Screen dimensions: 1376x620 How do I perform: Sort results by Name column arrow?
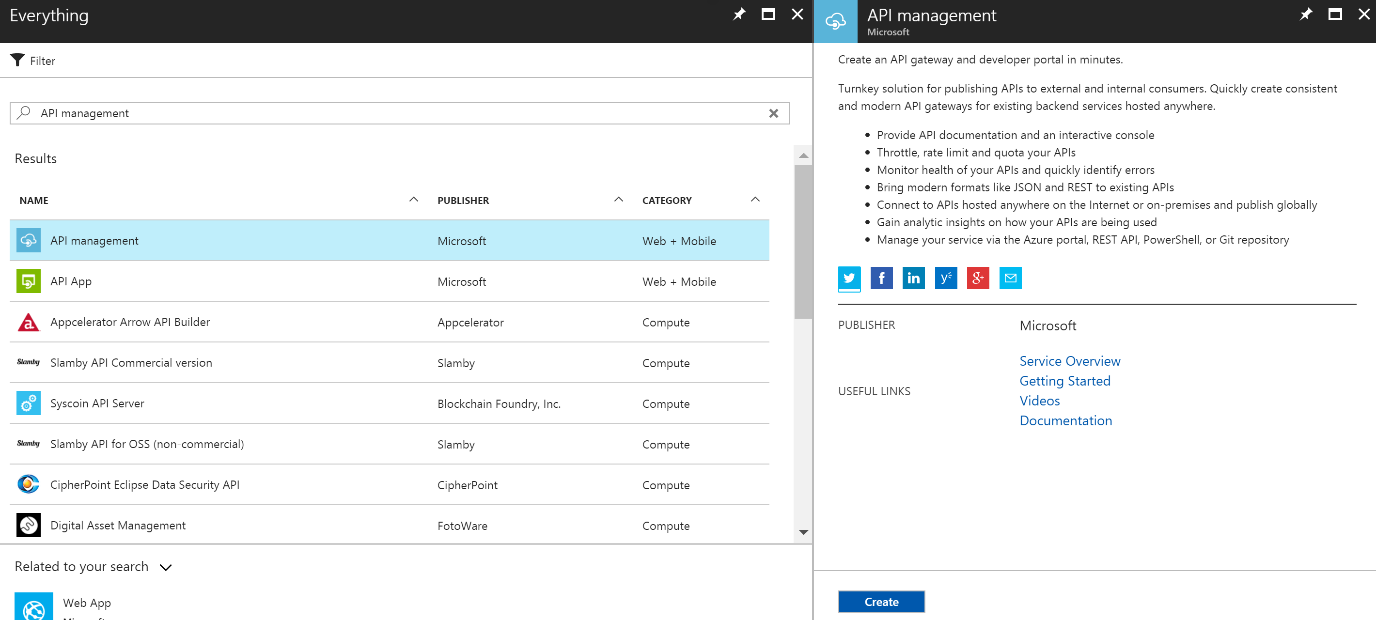414,200
